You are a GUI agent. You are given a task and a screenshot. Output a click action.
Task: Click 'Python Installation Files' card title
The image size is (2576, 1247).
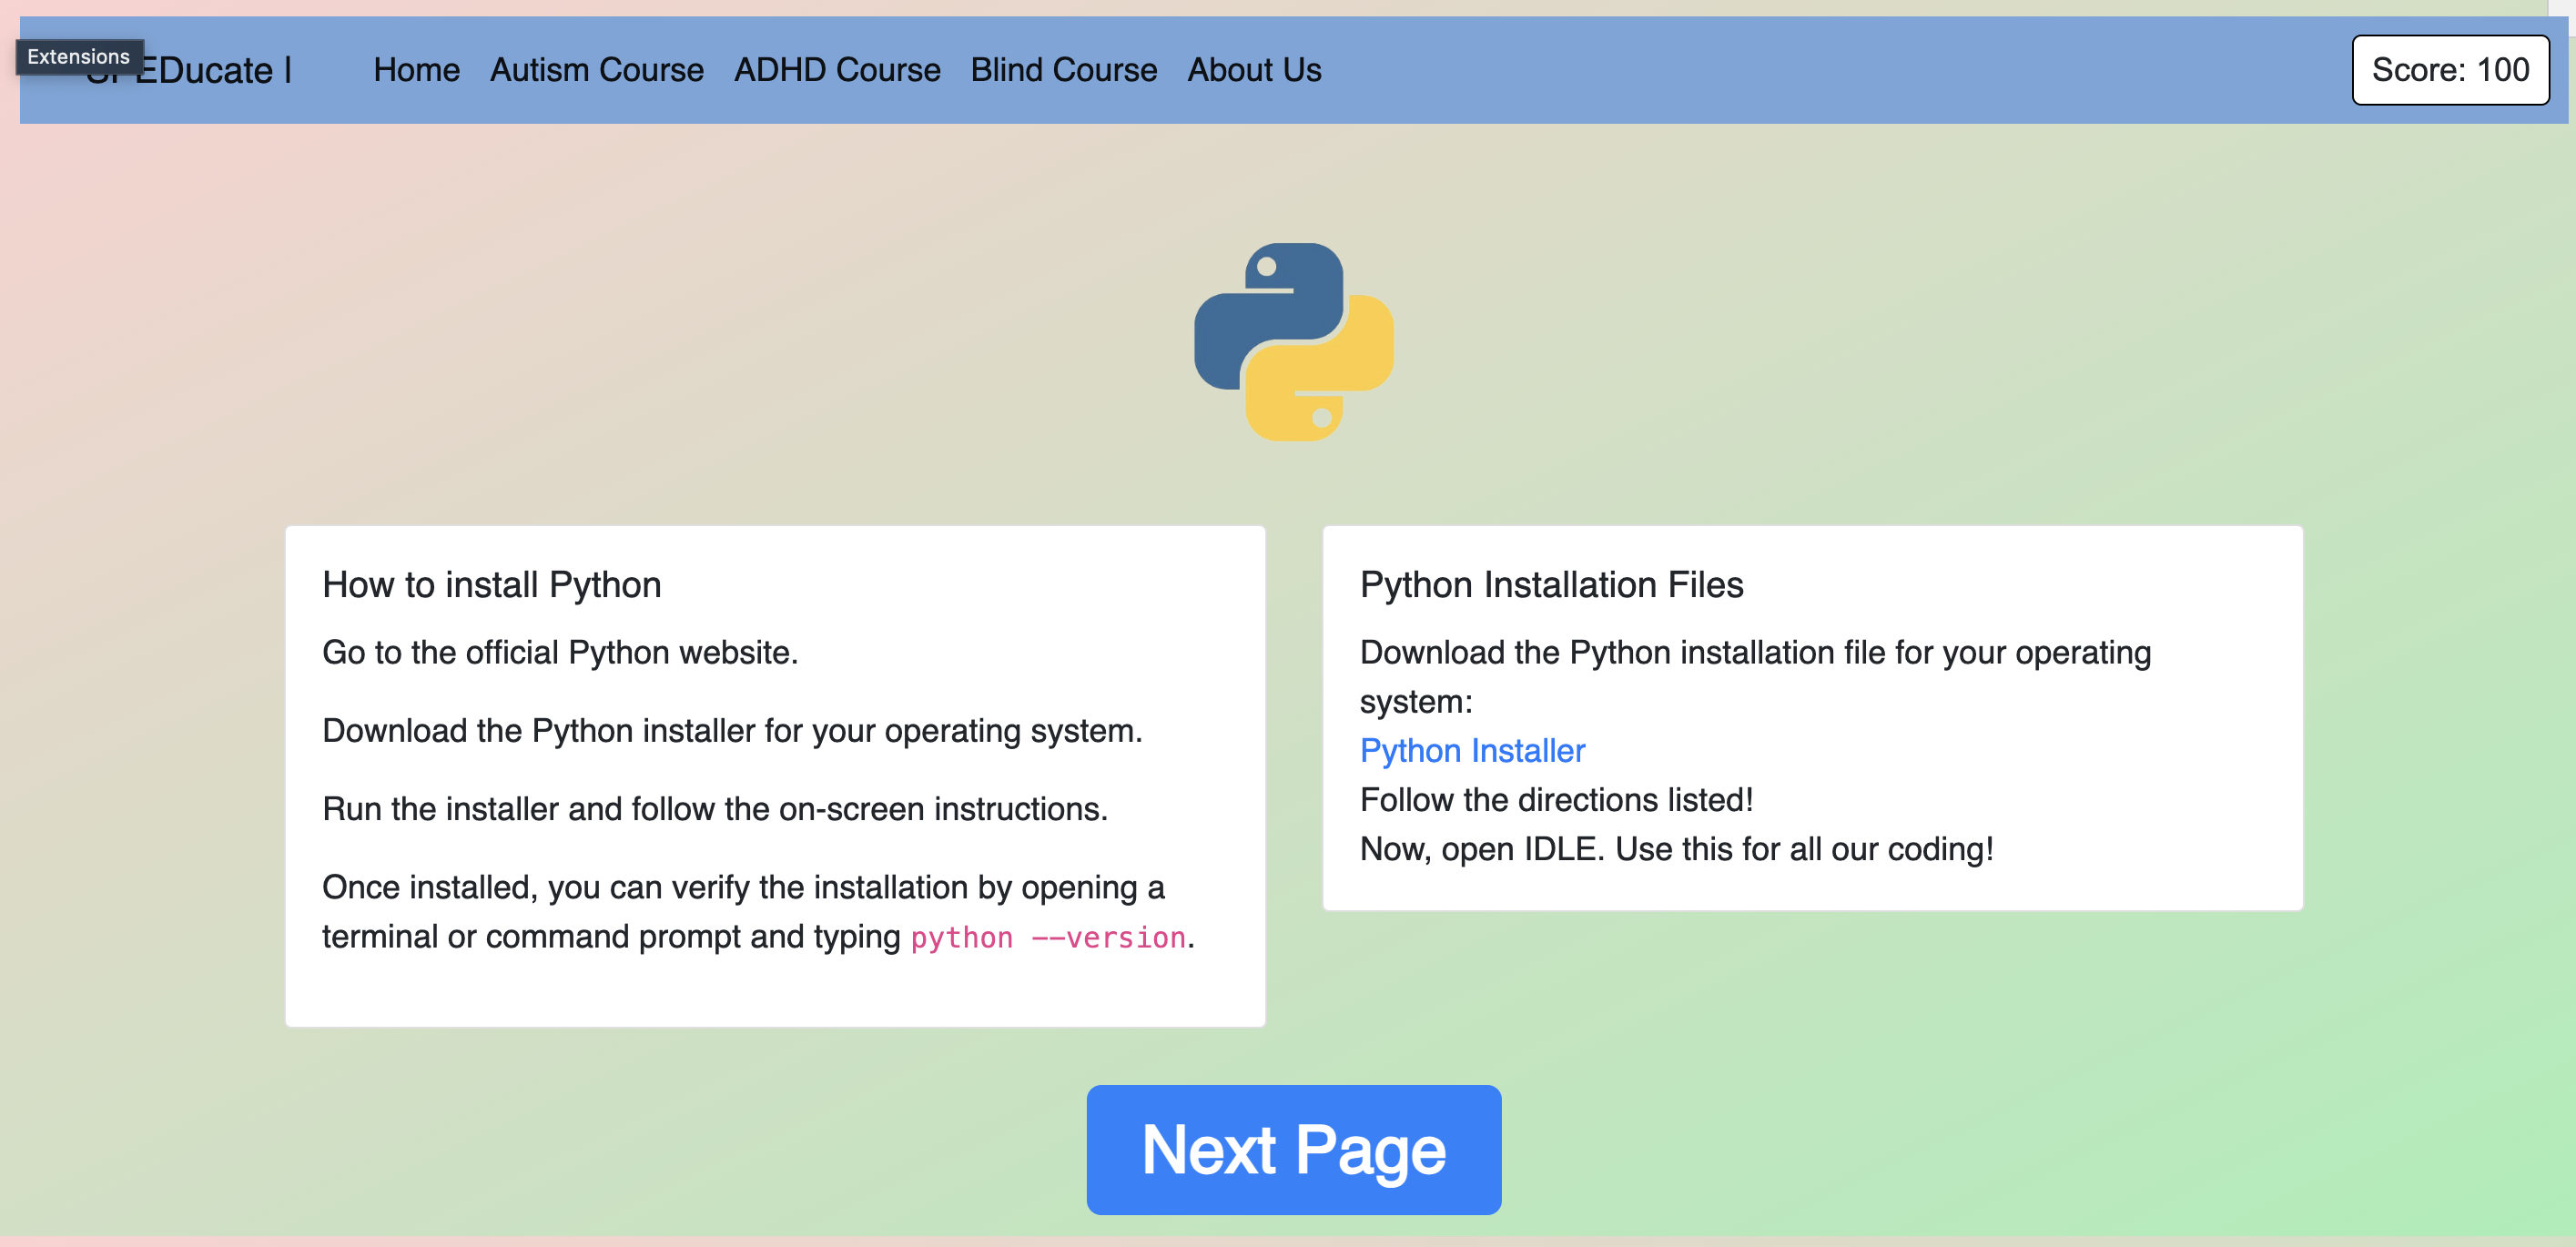point(1550,585)
